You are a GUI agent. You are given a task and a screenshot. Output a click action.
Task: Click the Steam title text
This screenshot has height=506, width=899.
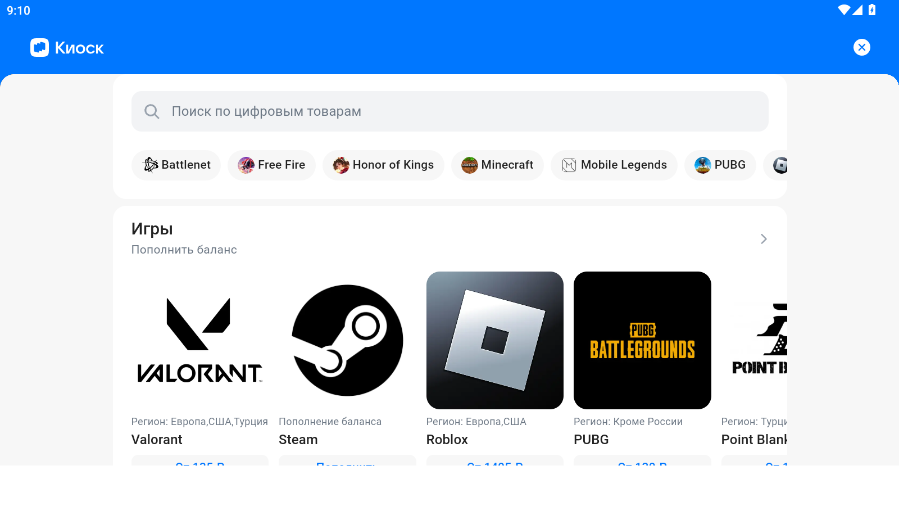(x=298, y=439)
